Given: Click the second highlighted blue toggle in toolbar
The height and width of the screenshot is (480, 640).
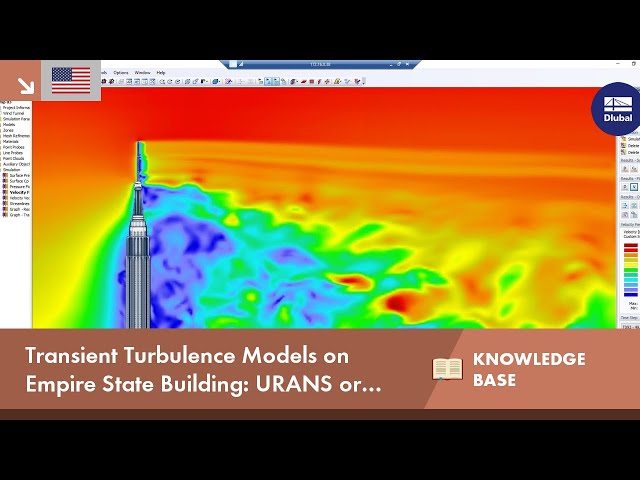Looking at the screenshot, I should pos(276,82).
